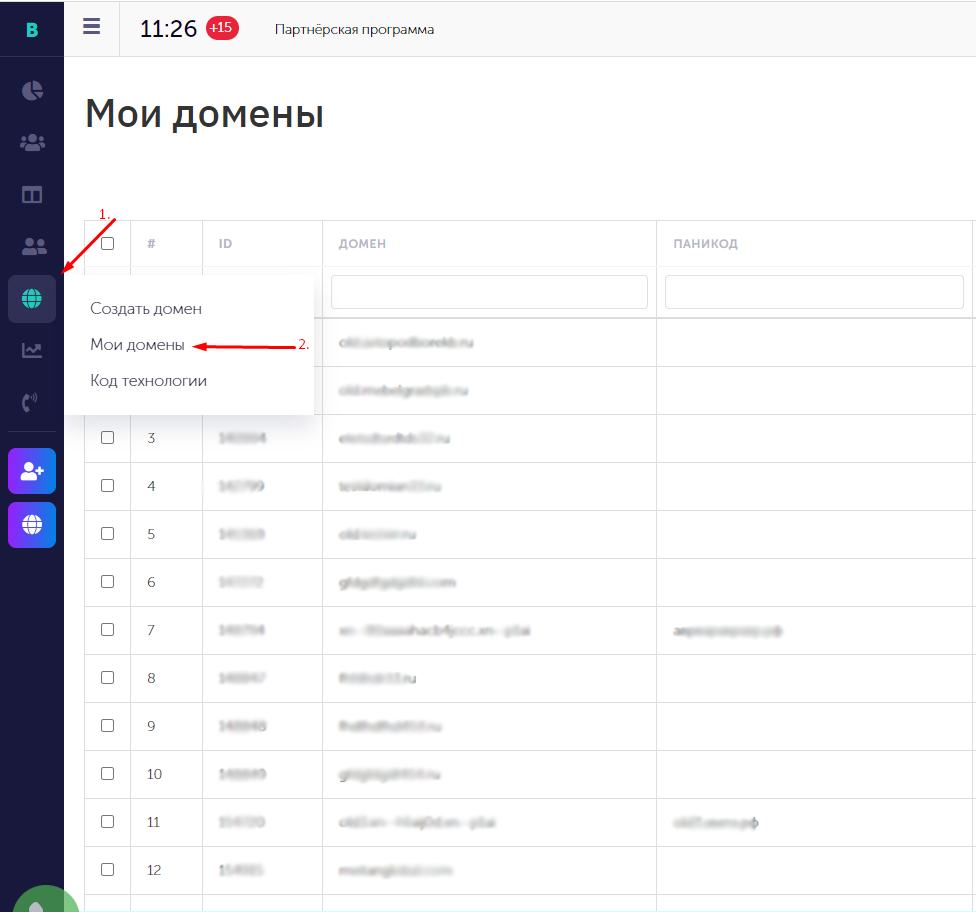Open the pie chart dashboard icon

(32, 91)
